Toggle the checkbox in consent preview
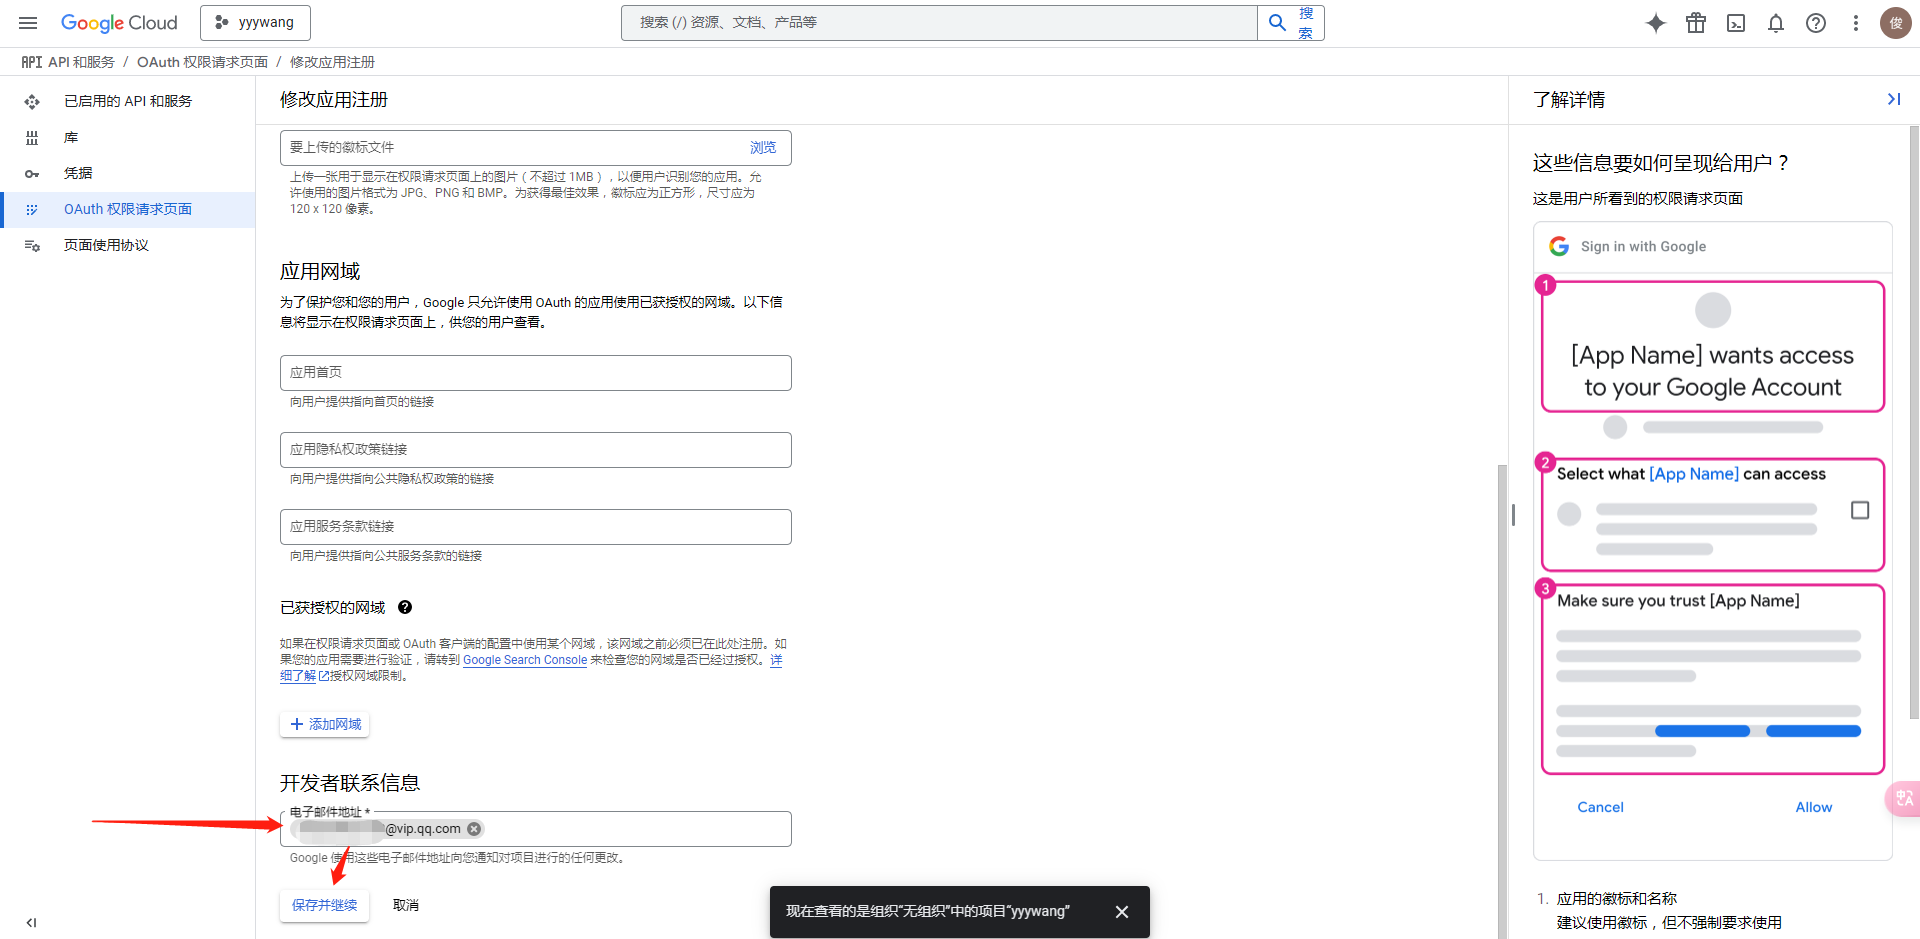The image size is (1920, 939). [1860, 510]
